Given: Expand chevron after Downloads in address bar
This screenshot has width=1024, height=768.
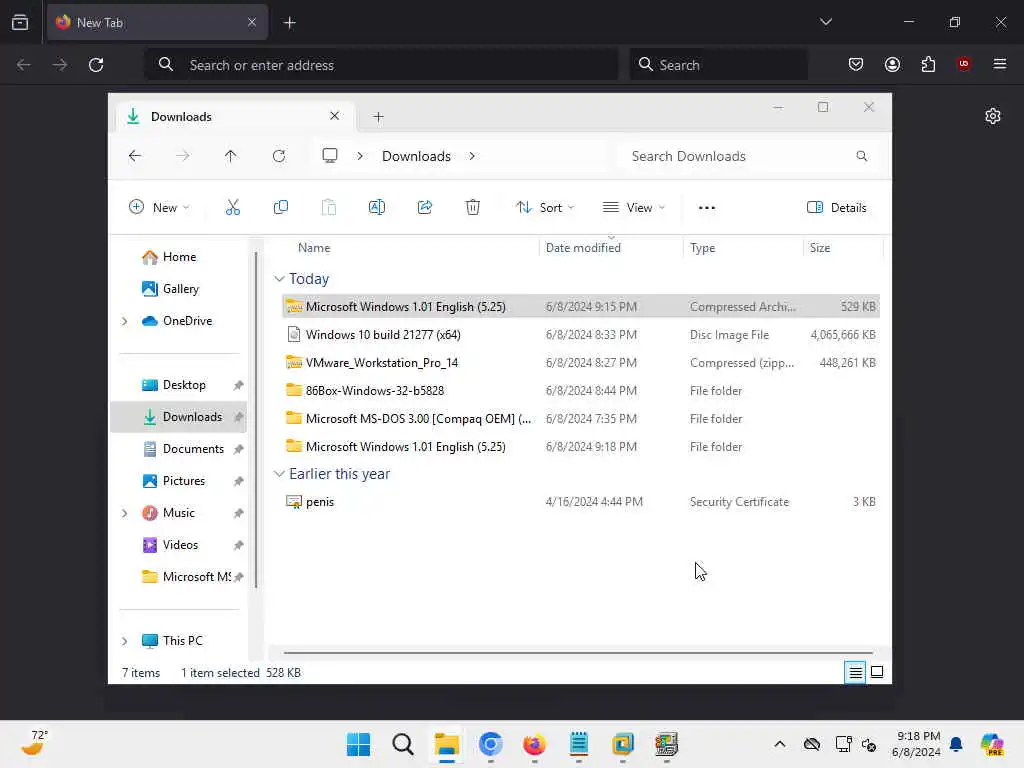Looking at the screenshot, I should point(472,156).
